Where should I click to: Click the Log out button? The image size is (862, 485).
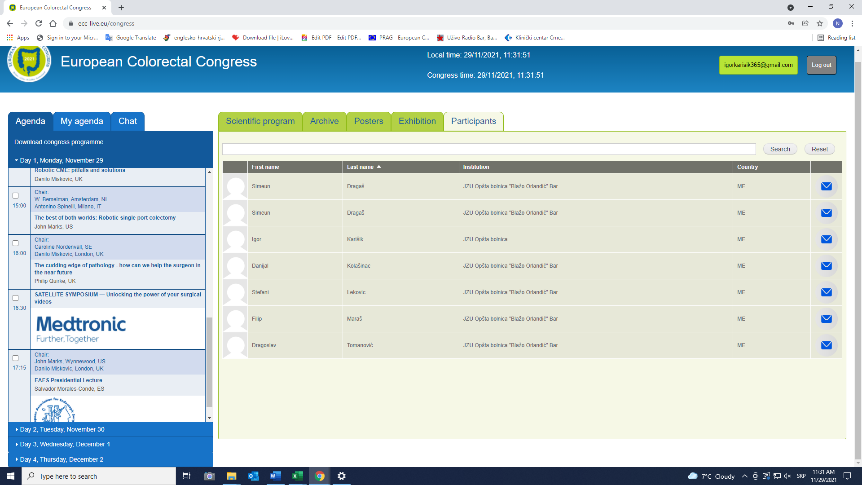[x=821, y=64]
